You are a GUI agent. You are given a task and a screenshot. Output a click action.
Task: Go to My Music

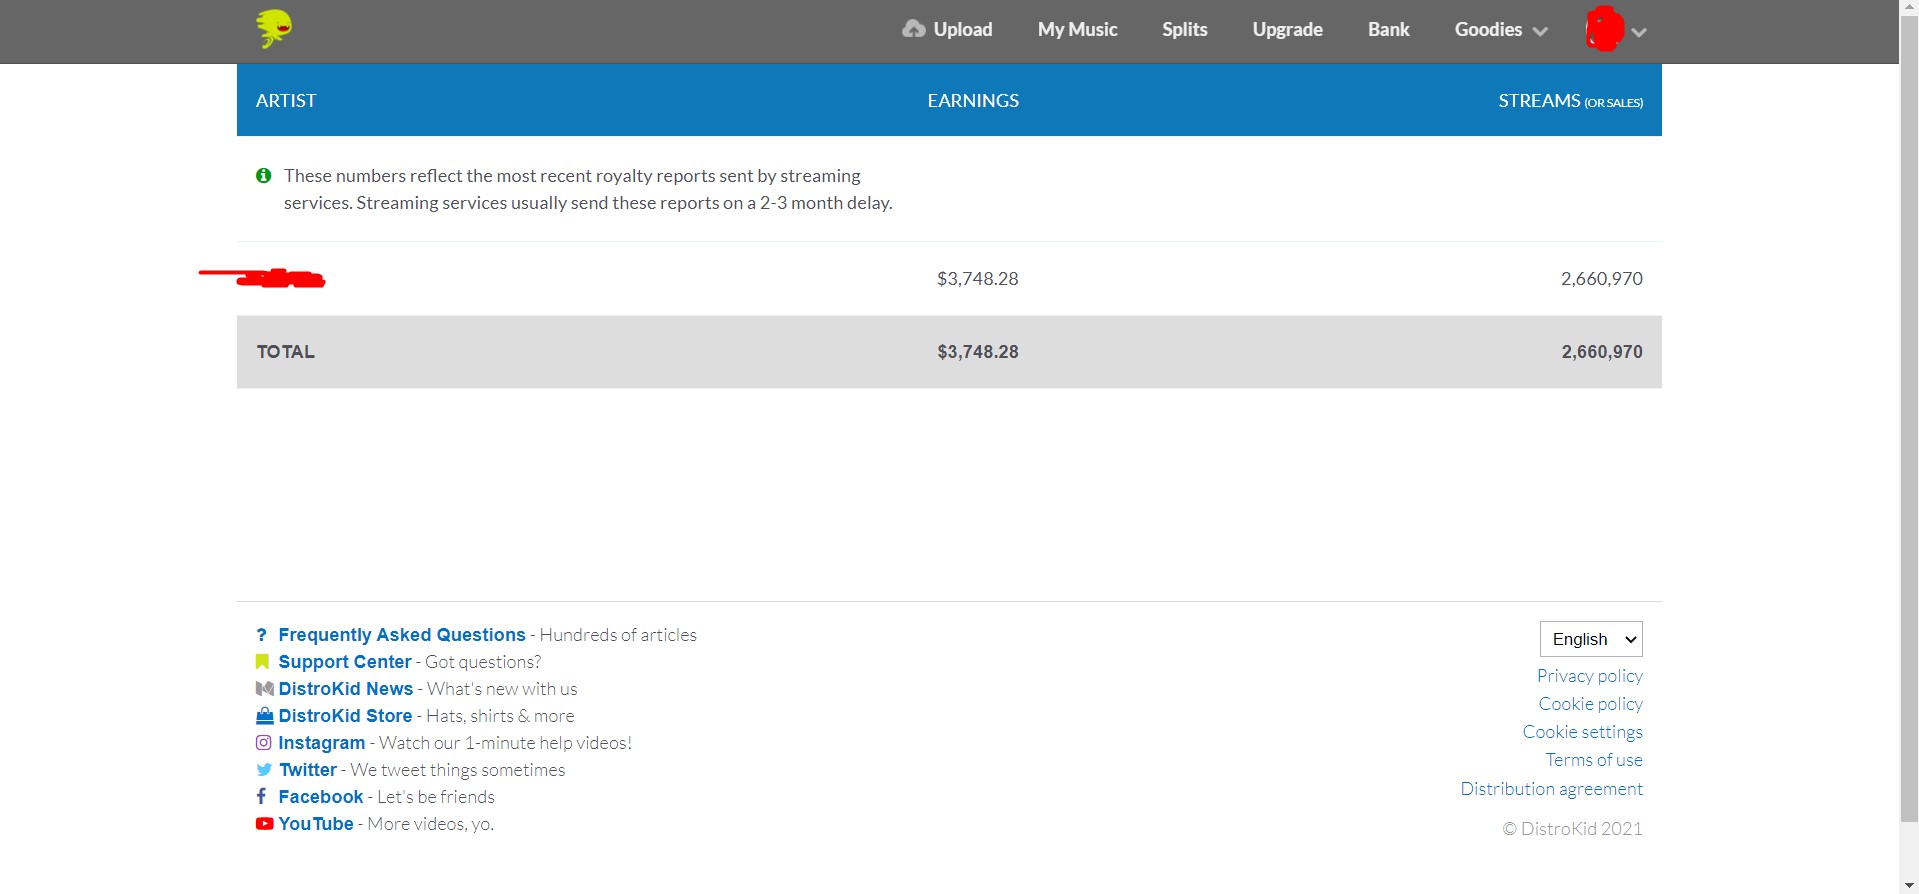(1077, 30)
